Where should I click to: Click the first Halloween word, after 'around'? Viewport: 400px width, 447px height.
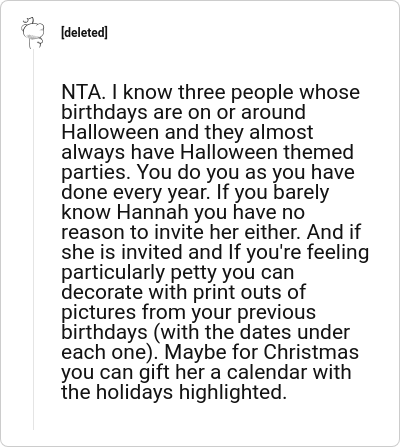pyautogui.click(x=110, y=132)
